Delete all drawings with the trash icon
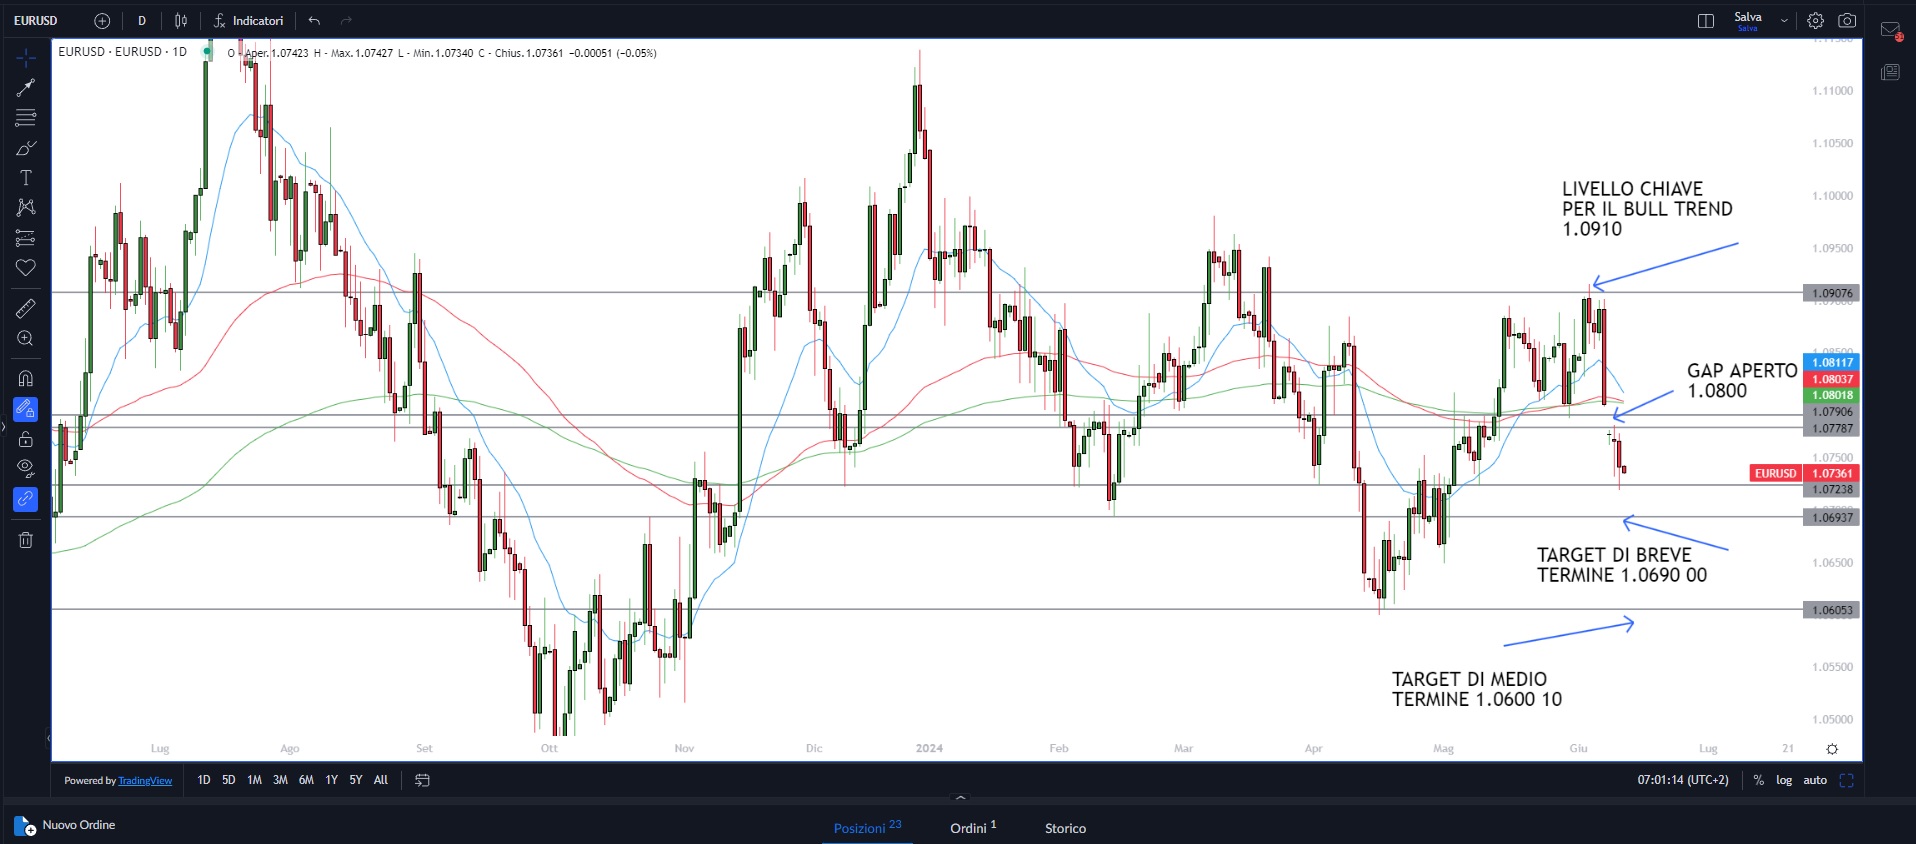 [x=26, y=540]
